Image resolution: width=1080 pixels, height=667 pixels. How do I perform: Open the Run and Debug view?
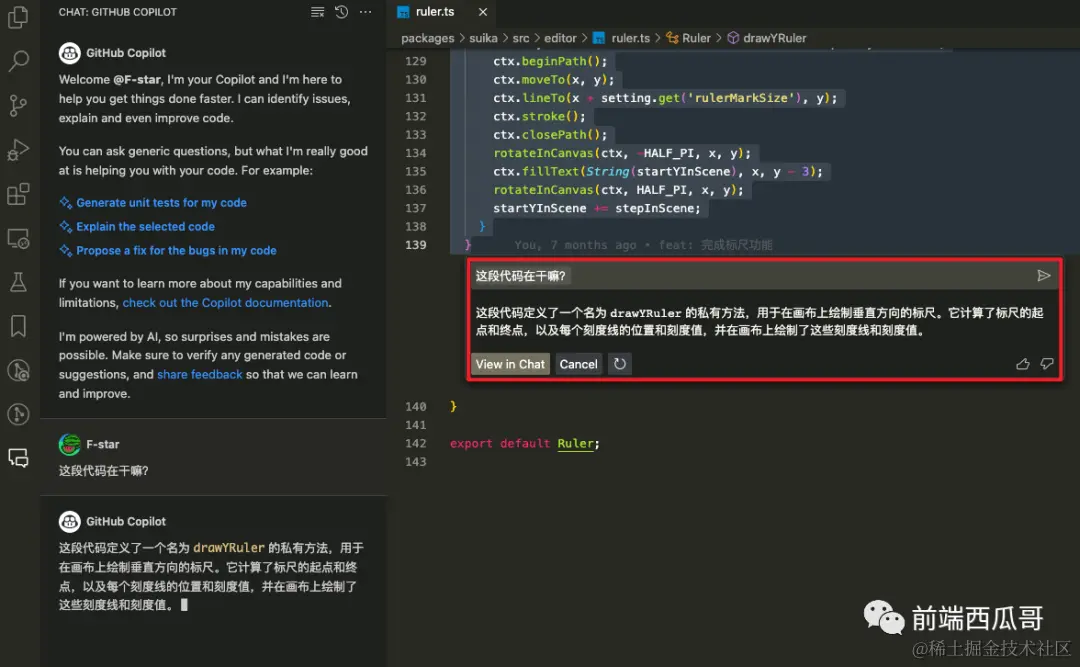point(18,150)
